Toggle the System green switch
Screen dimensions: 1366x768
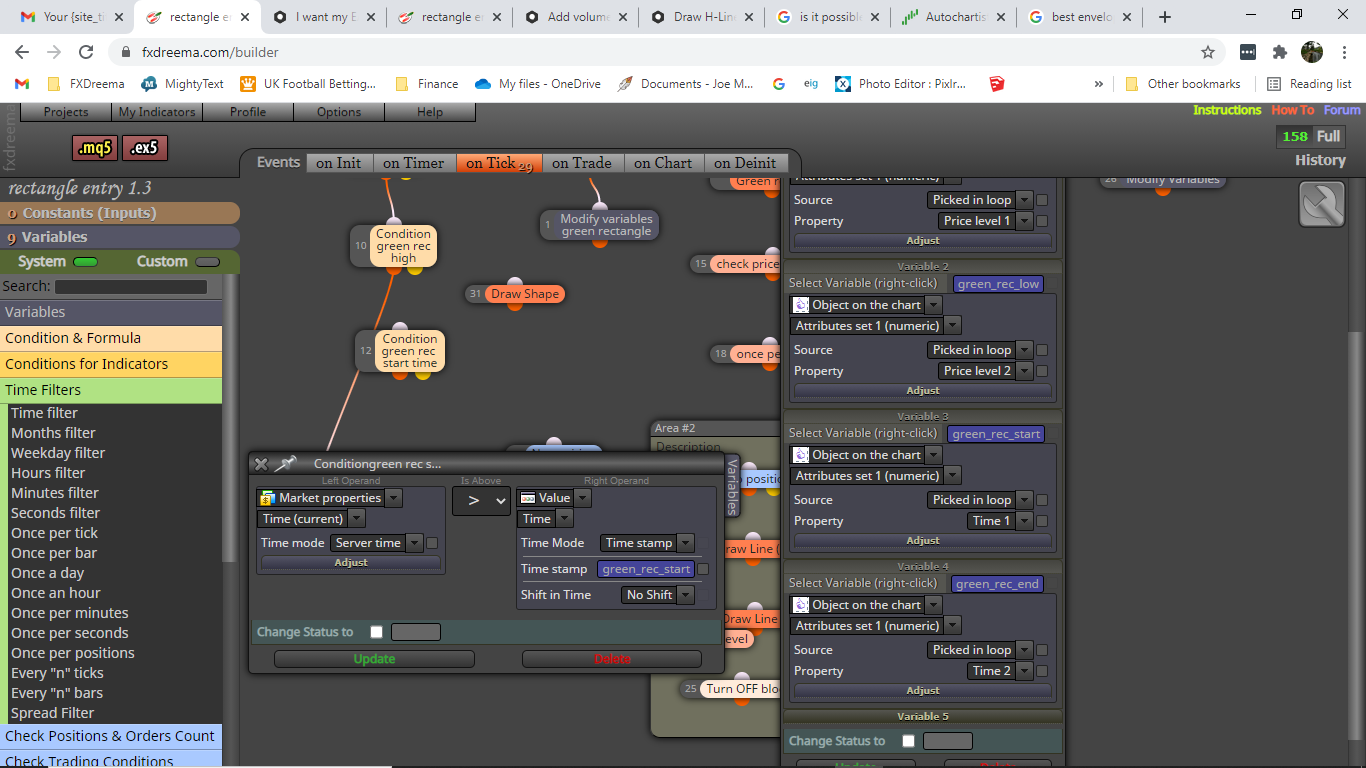click(86, 262)
